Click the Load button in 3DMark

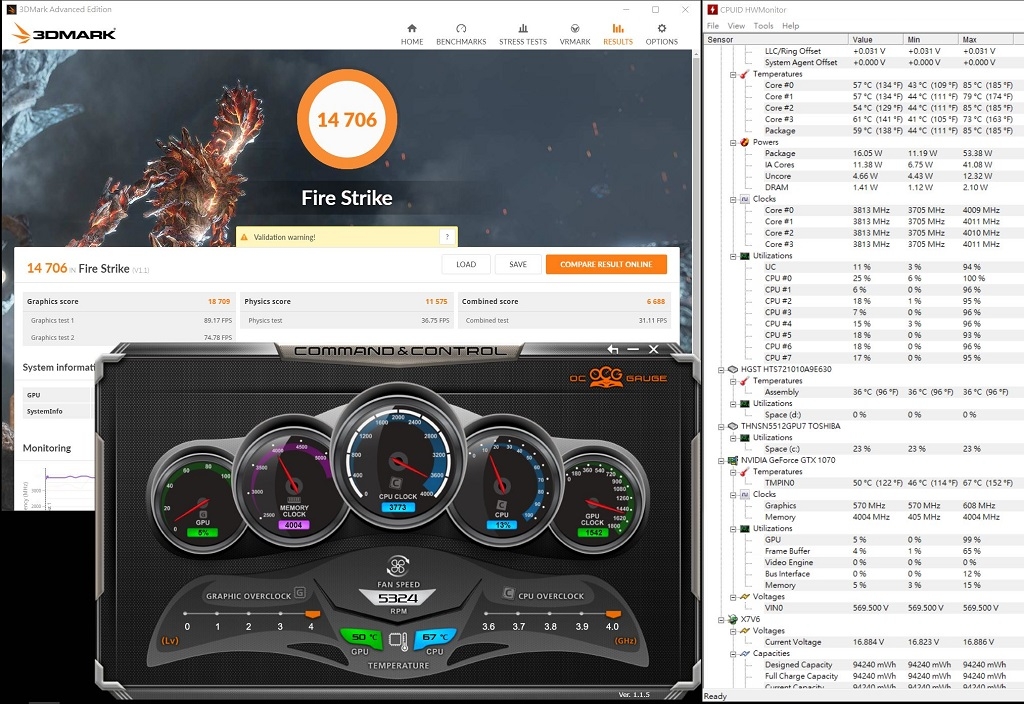click(x=466, y=264)
